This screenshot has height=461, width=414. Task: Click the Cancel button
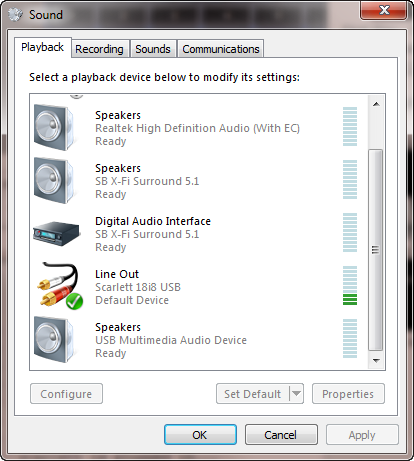coord(281,434)
